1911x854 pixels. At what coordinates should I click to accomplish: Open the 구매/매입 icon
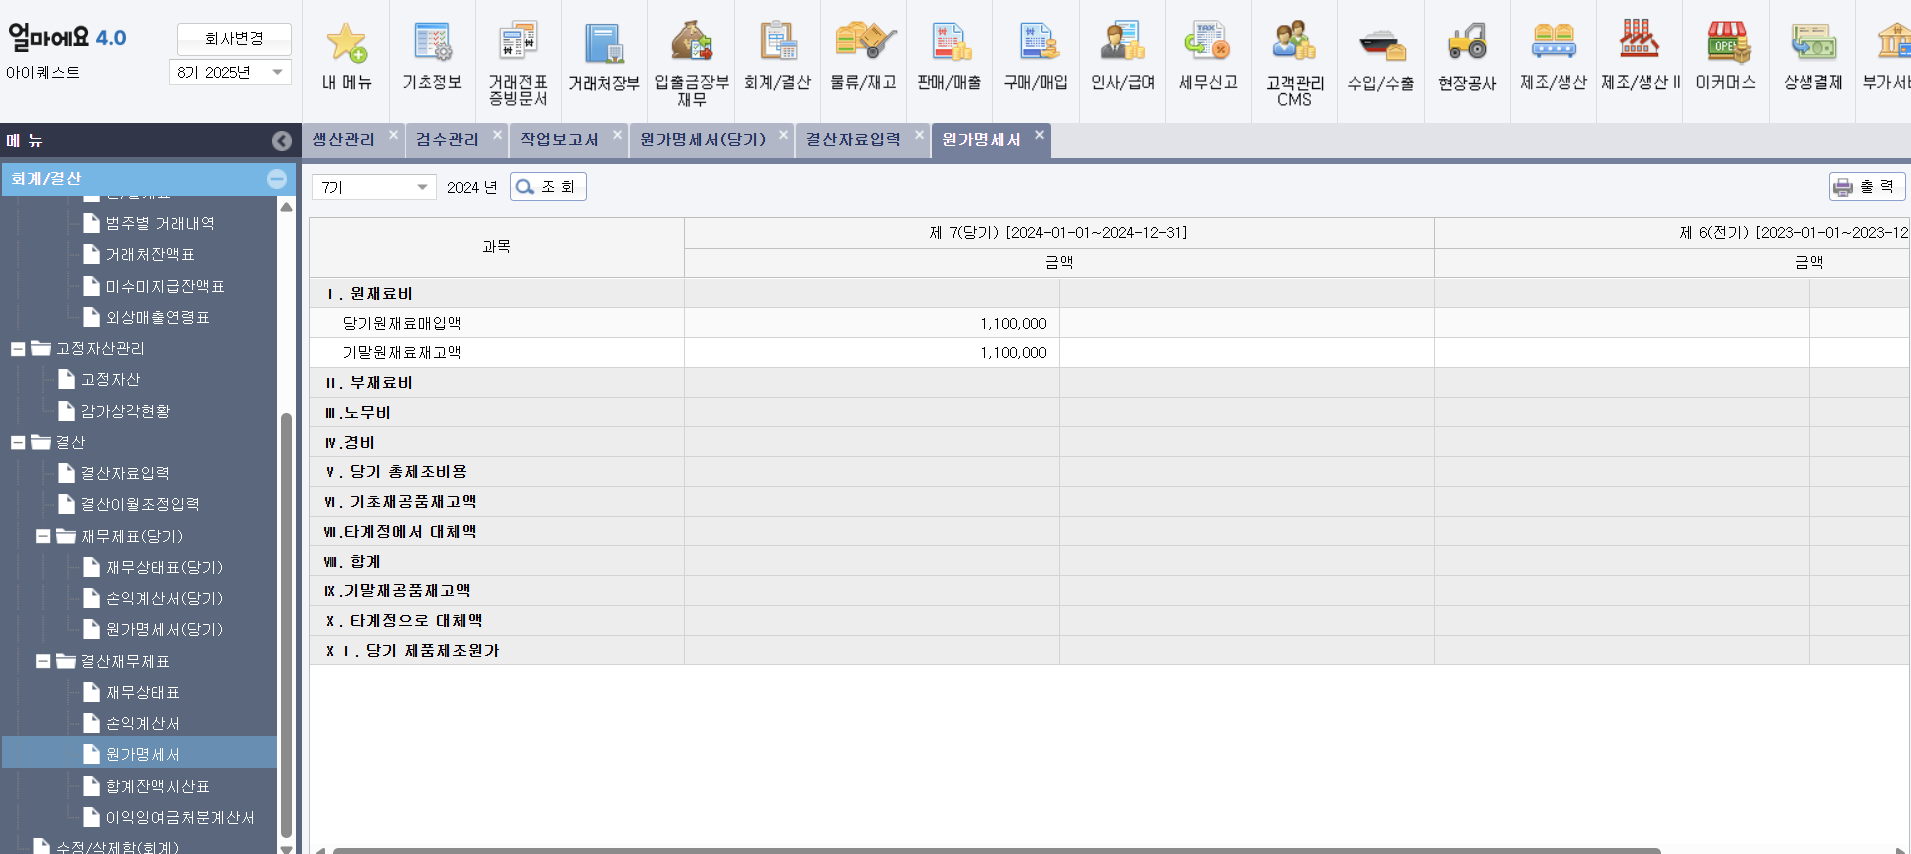coord(1036,43)
